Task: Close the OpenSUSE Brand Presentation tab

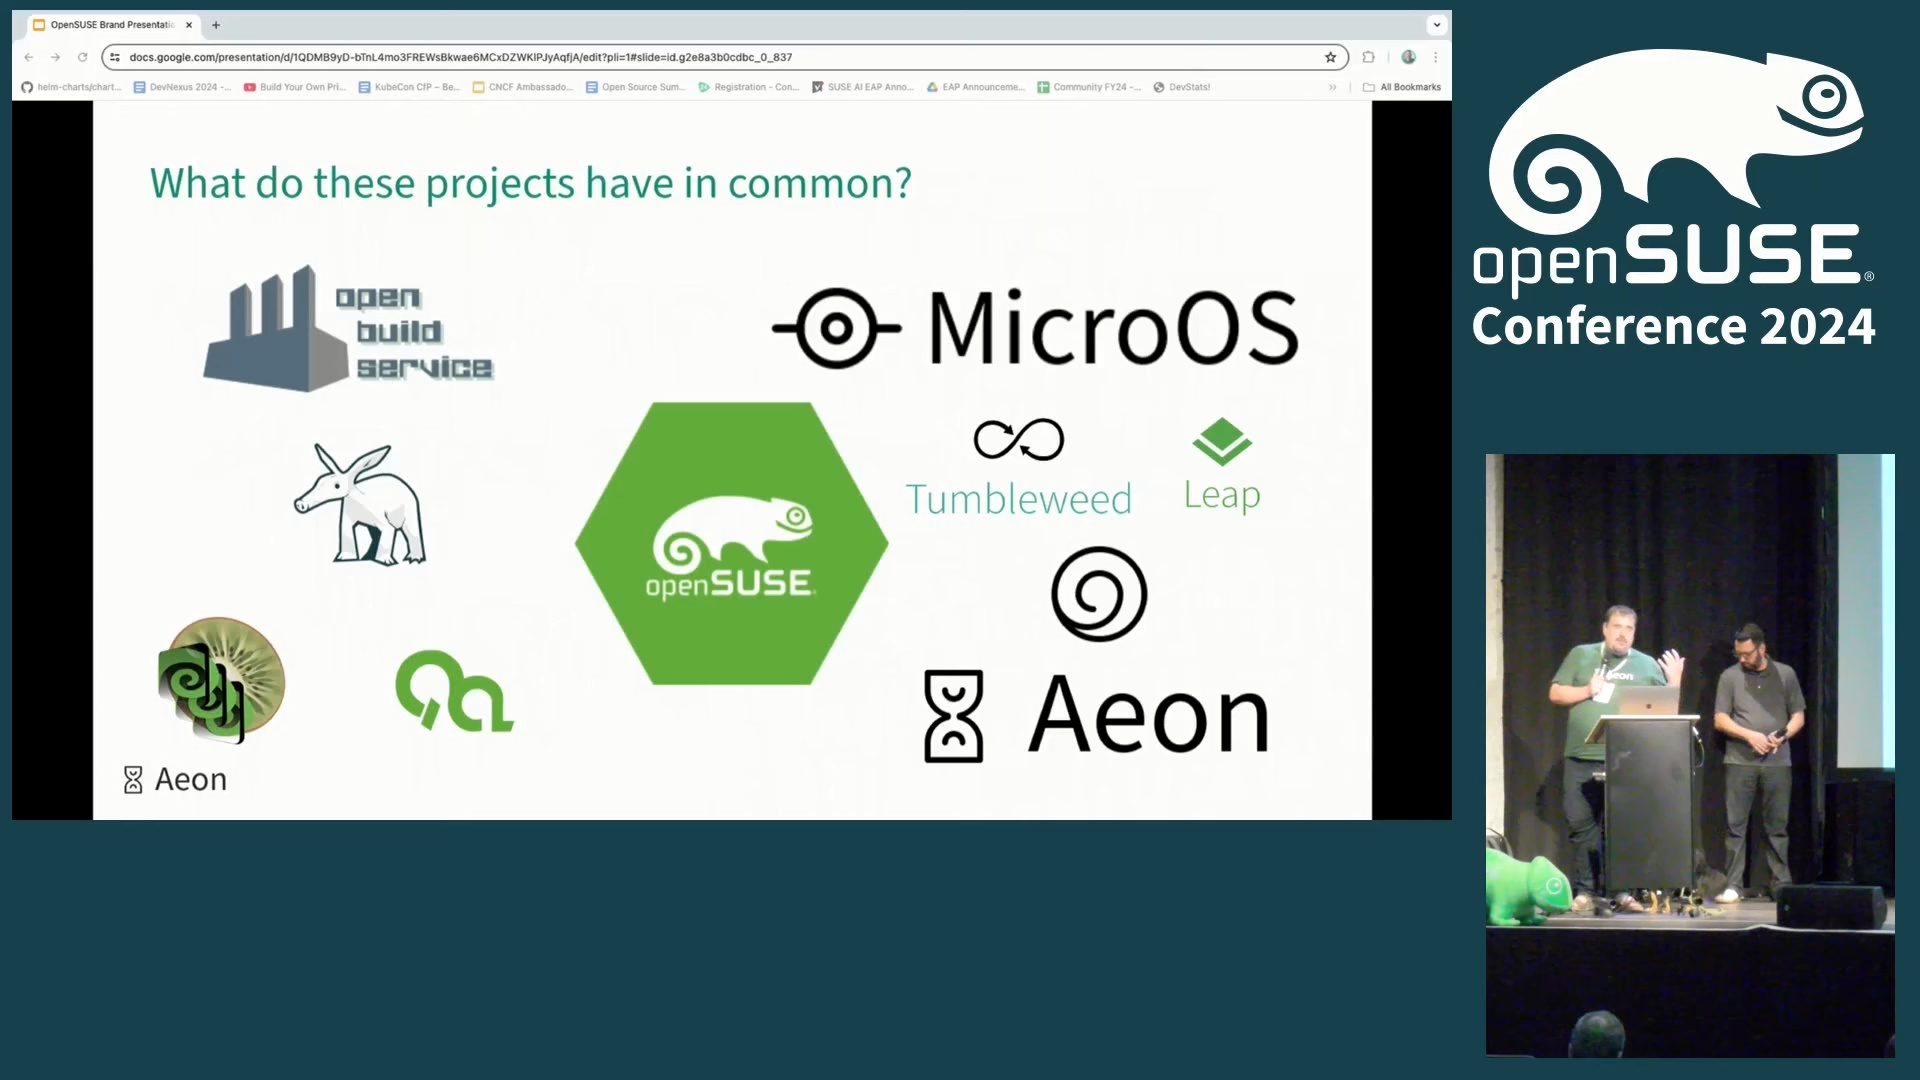Action: pos(189,25)
